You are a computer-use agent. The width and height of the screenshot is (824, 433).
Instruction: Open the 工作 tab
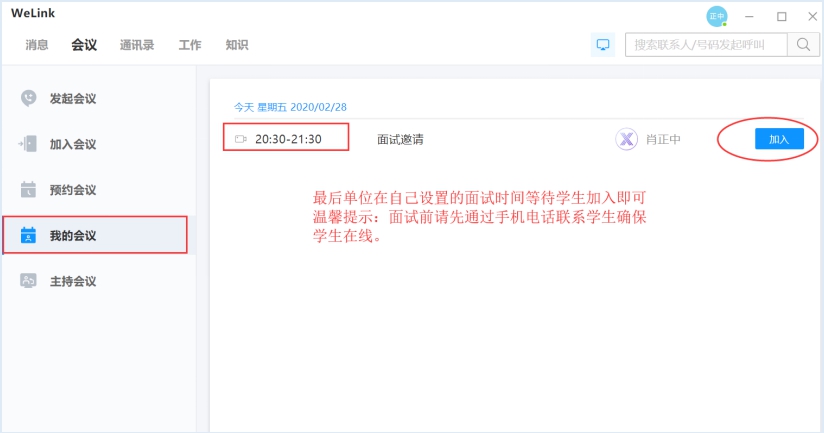tap(190, 45)
